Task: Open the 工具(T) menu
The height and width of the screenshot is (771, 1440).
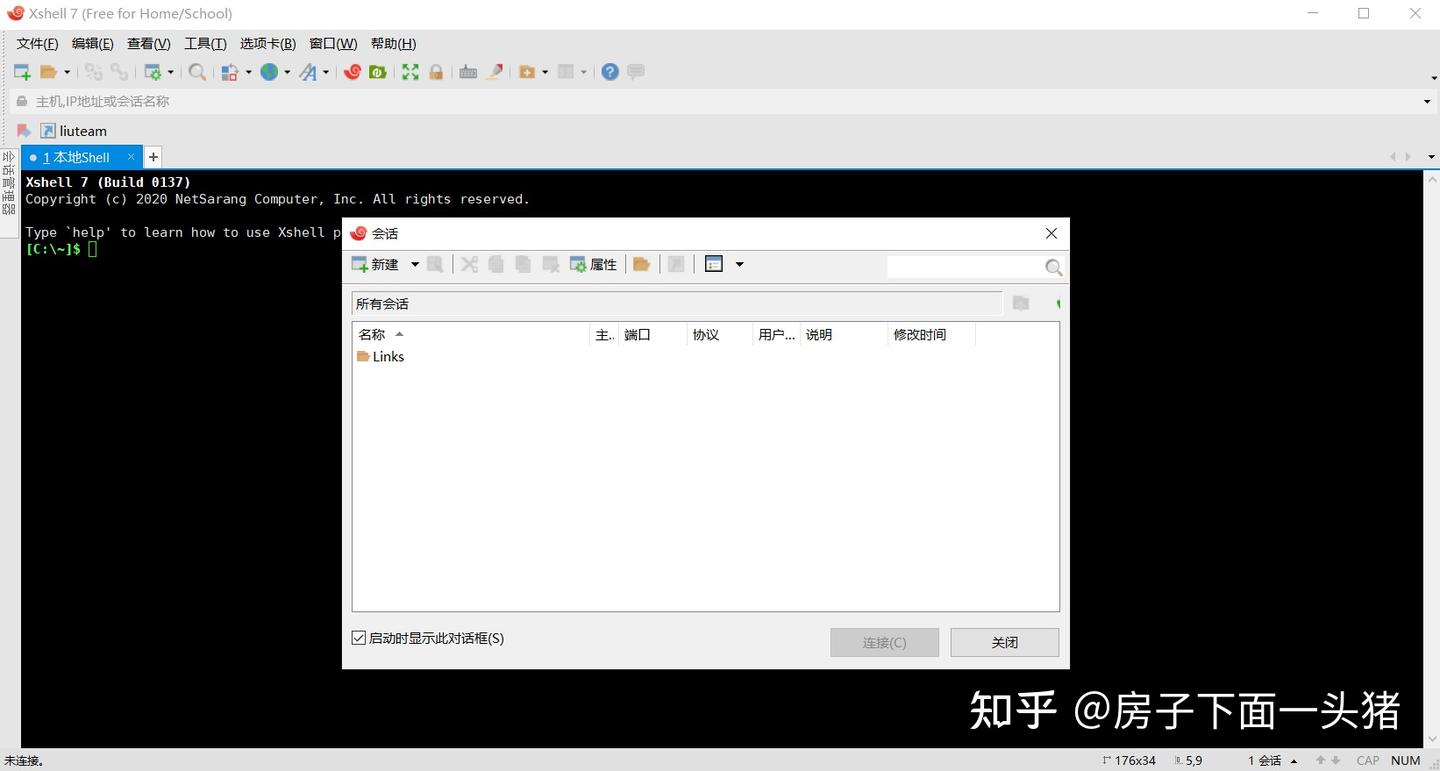Action: coord(205,43)
